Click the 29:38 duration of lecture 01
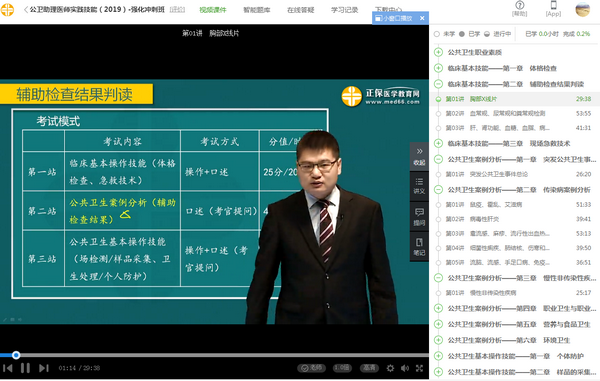This screenshot has height=381, width=600. tap(584, 99)
